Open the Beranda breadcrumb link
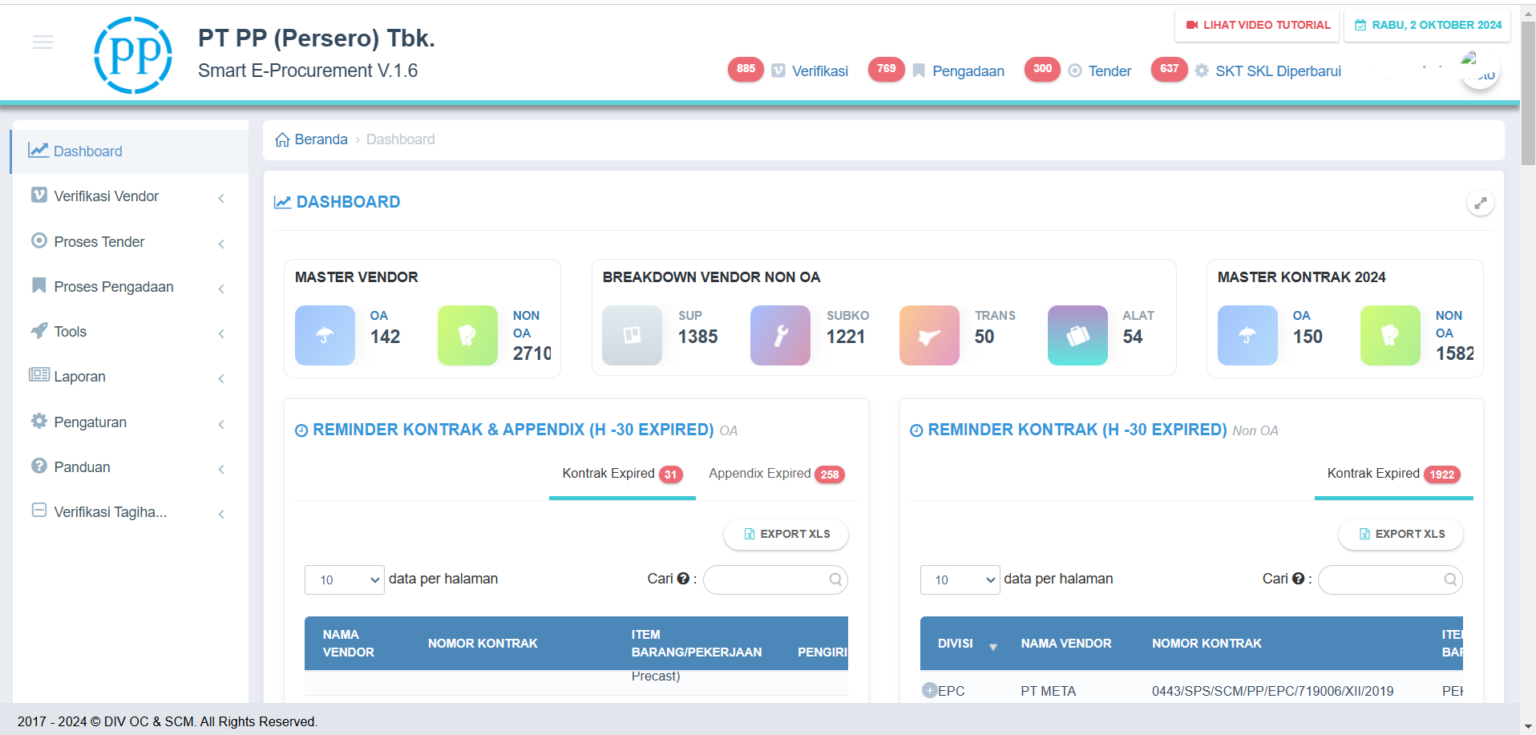 [x=320, y=140]
